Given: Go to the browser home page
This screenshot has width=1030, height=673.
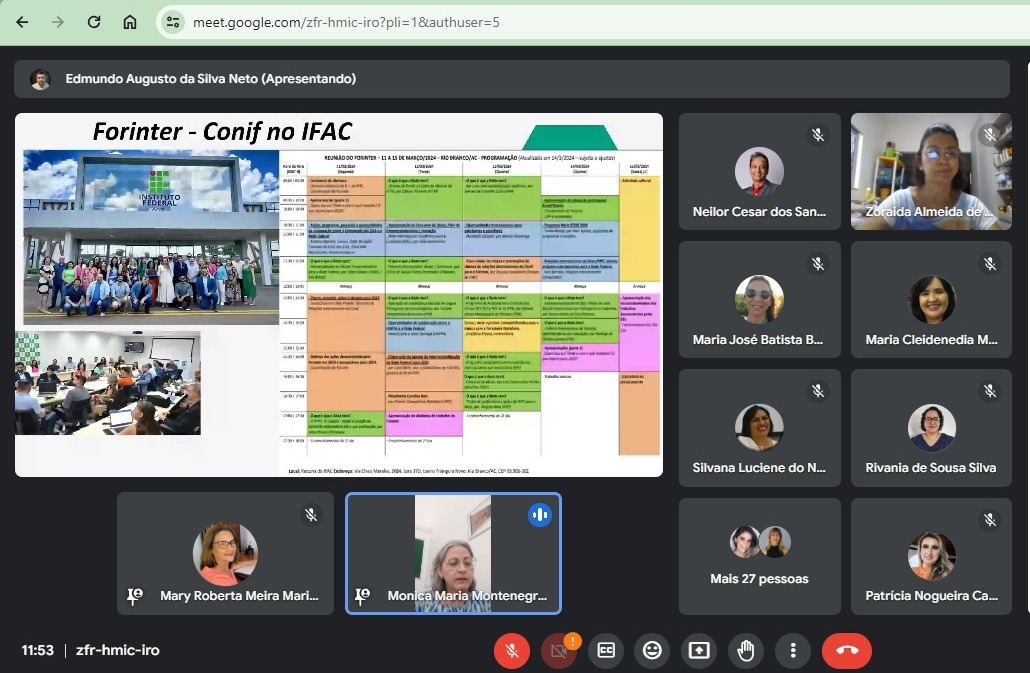Looking at the screenshot, I should (x=130, y=22).
